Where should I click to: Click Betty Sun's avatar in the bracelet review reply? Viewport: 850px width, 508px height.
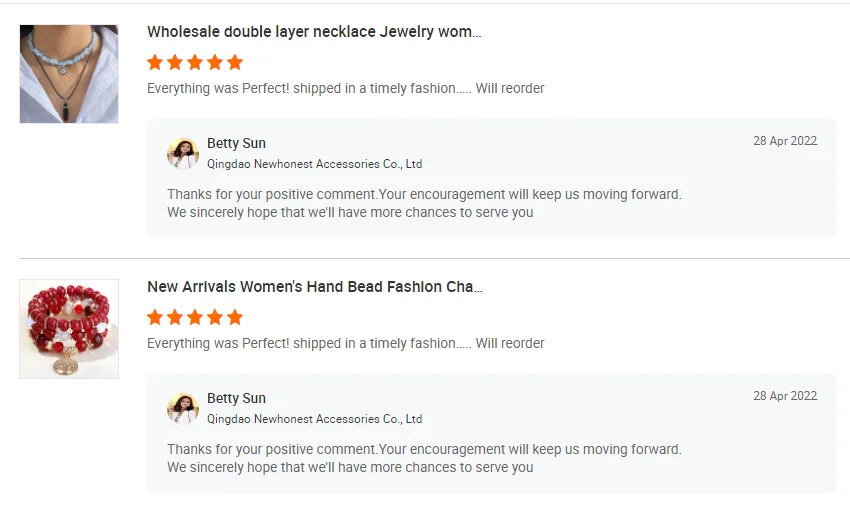(x=183, y=408)
